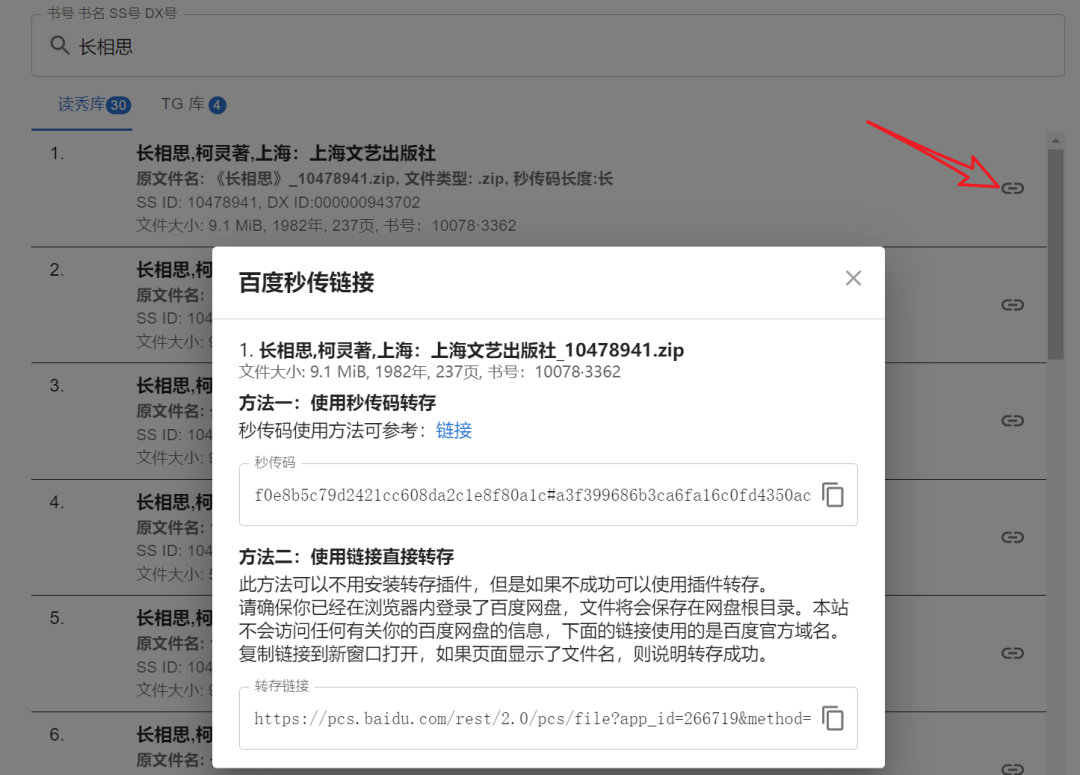Click the dialog line 文件大小: 9.1 MiB, 1982年

pos(430,372)
